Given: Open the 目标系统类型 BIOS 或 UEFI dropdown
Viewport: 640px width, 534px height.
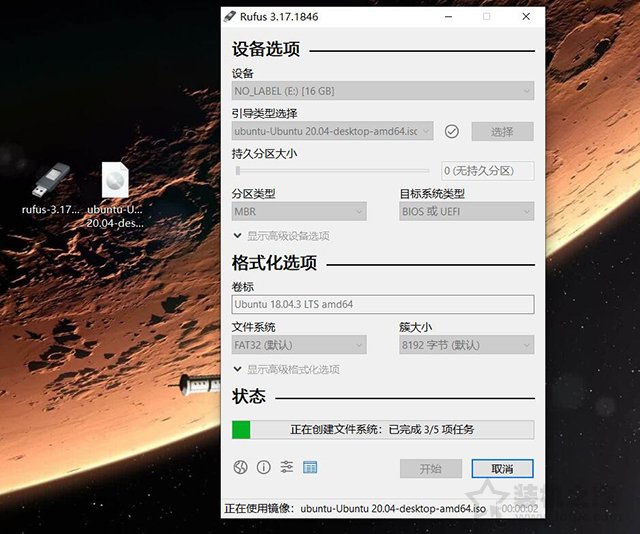Looking at the screenshot, I should (467, 211).
